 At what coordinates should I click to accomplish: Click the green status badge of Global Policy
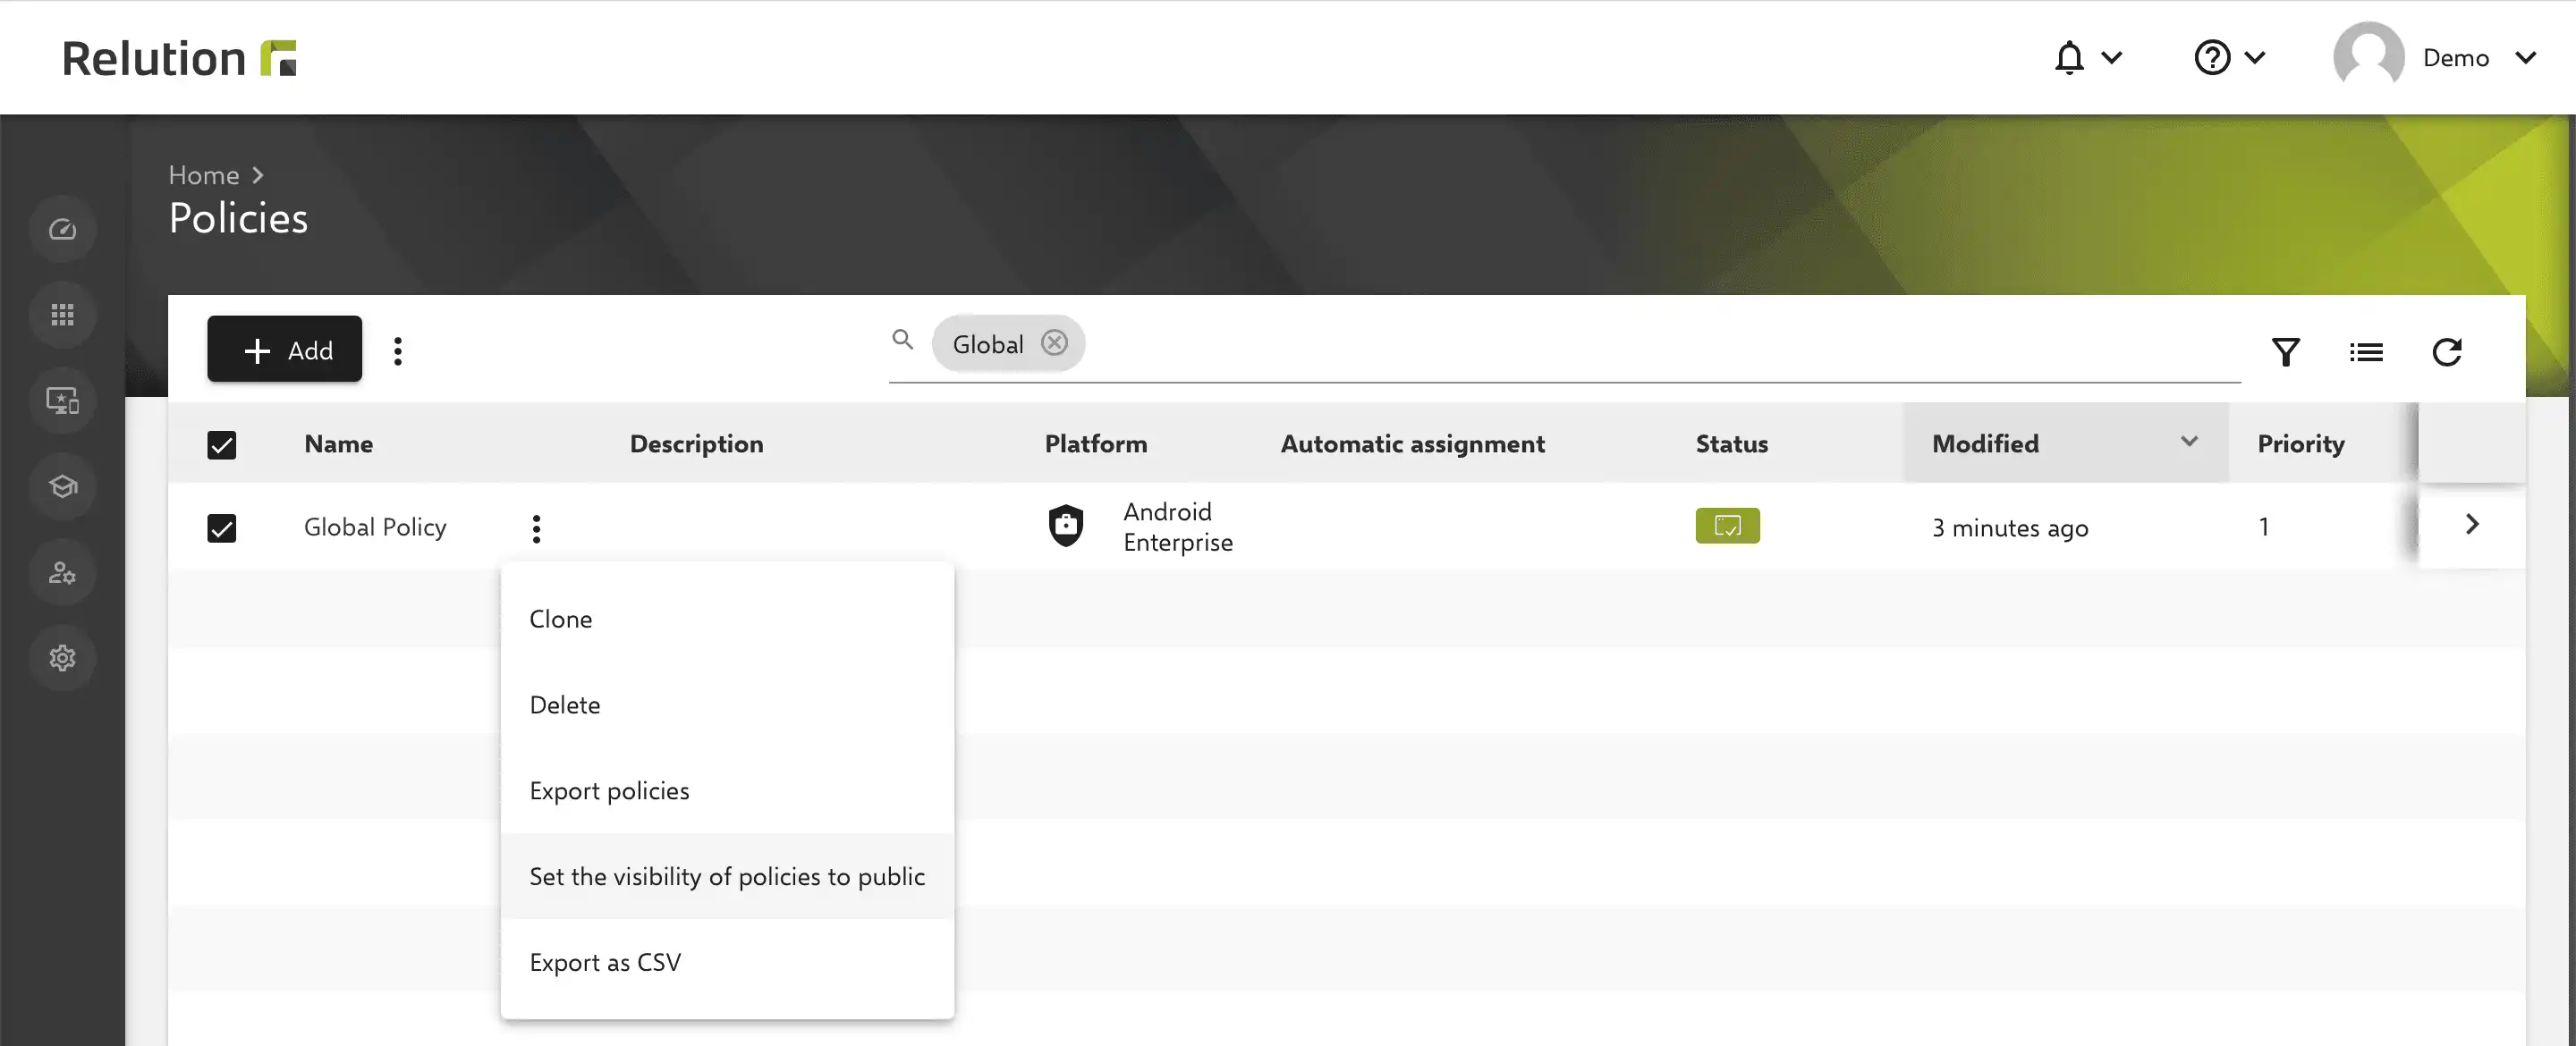[1727, 526]
